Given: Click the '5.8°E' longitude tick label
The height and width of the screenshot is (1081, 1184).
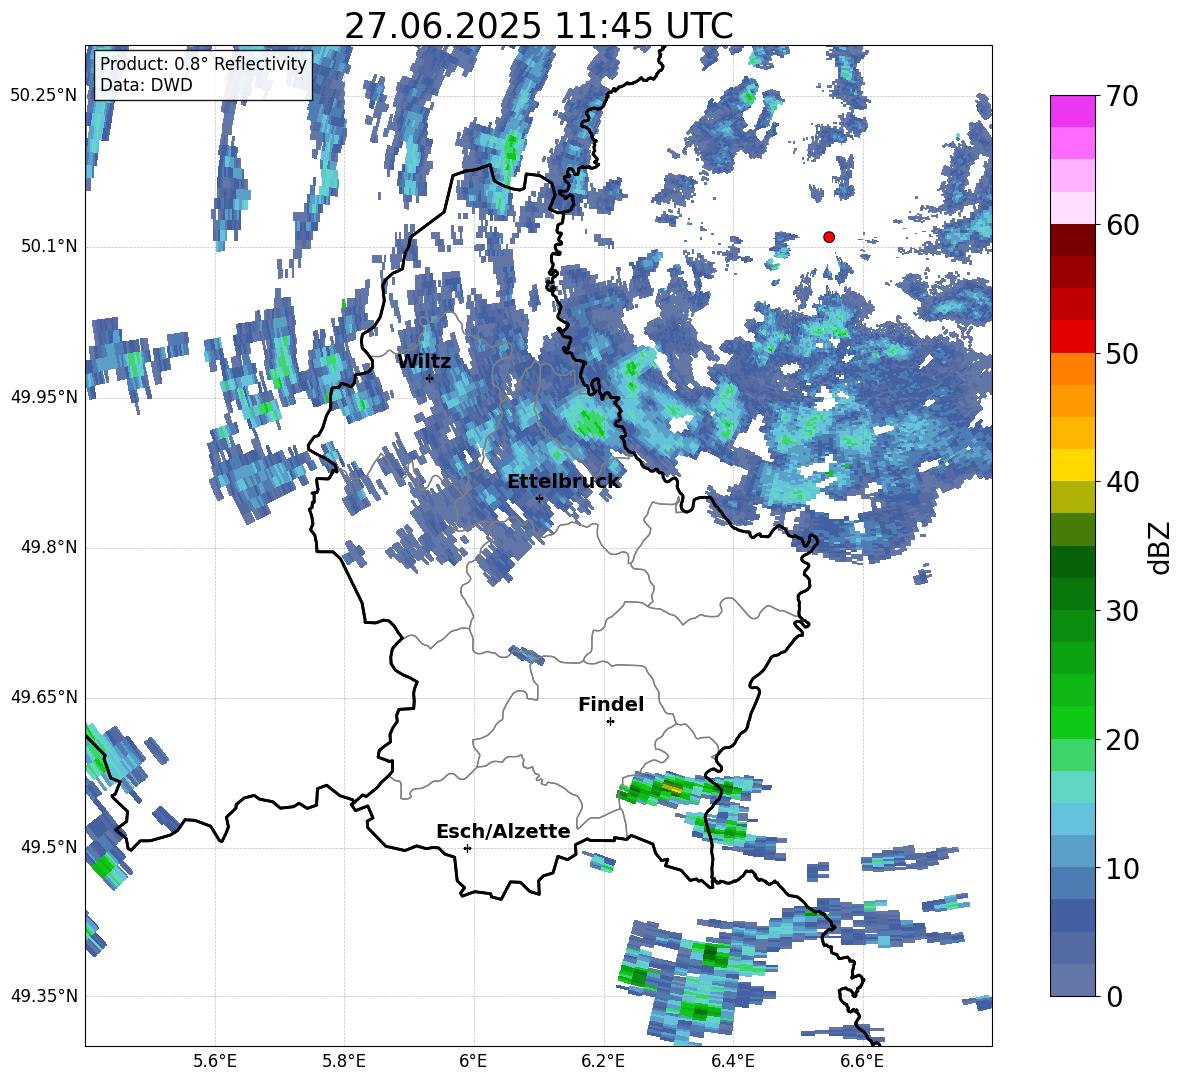Looking at the screenshot, I should point(344,1061).
